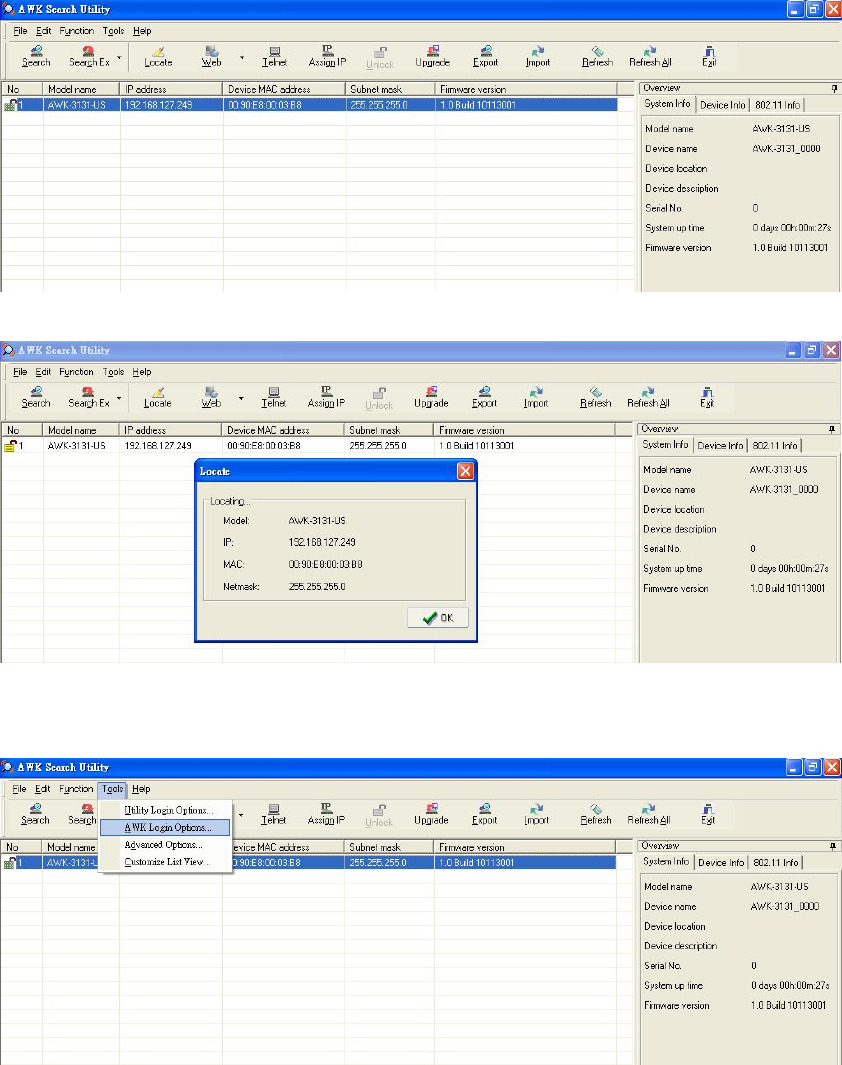Viewport: 842px width, 1065px height.
Task: Click Import icon in the bottom window toolbar
Action: pyautogui.click(x=536, y=814)
